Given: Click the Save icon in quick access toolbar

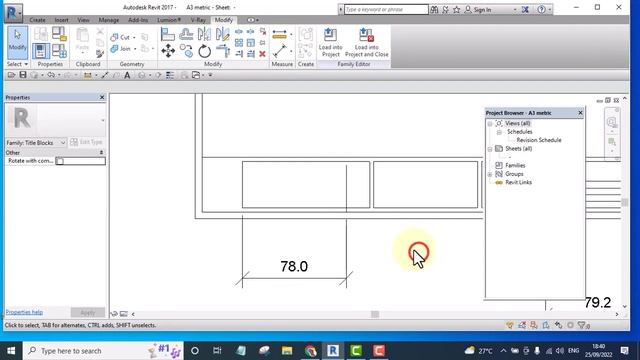Looking at the screenshot, I should pos(23,75).
